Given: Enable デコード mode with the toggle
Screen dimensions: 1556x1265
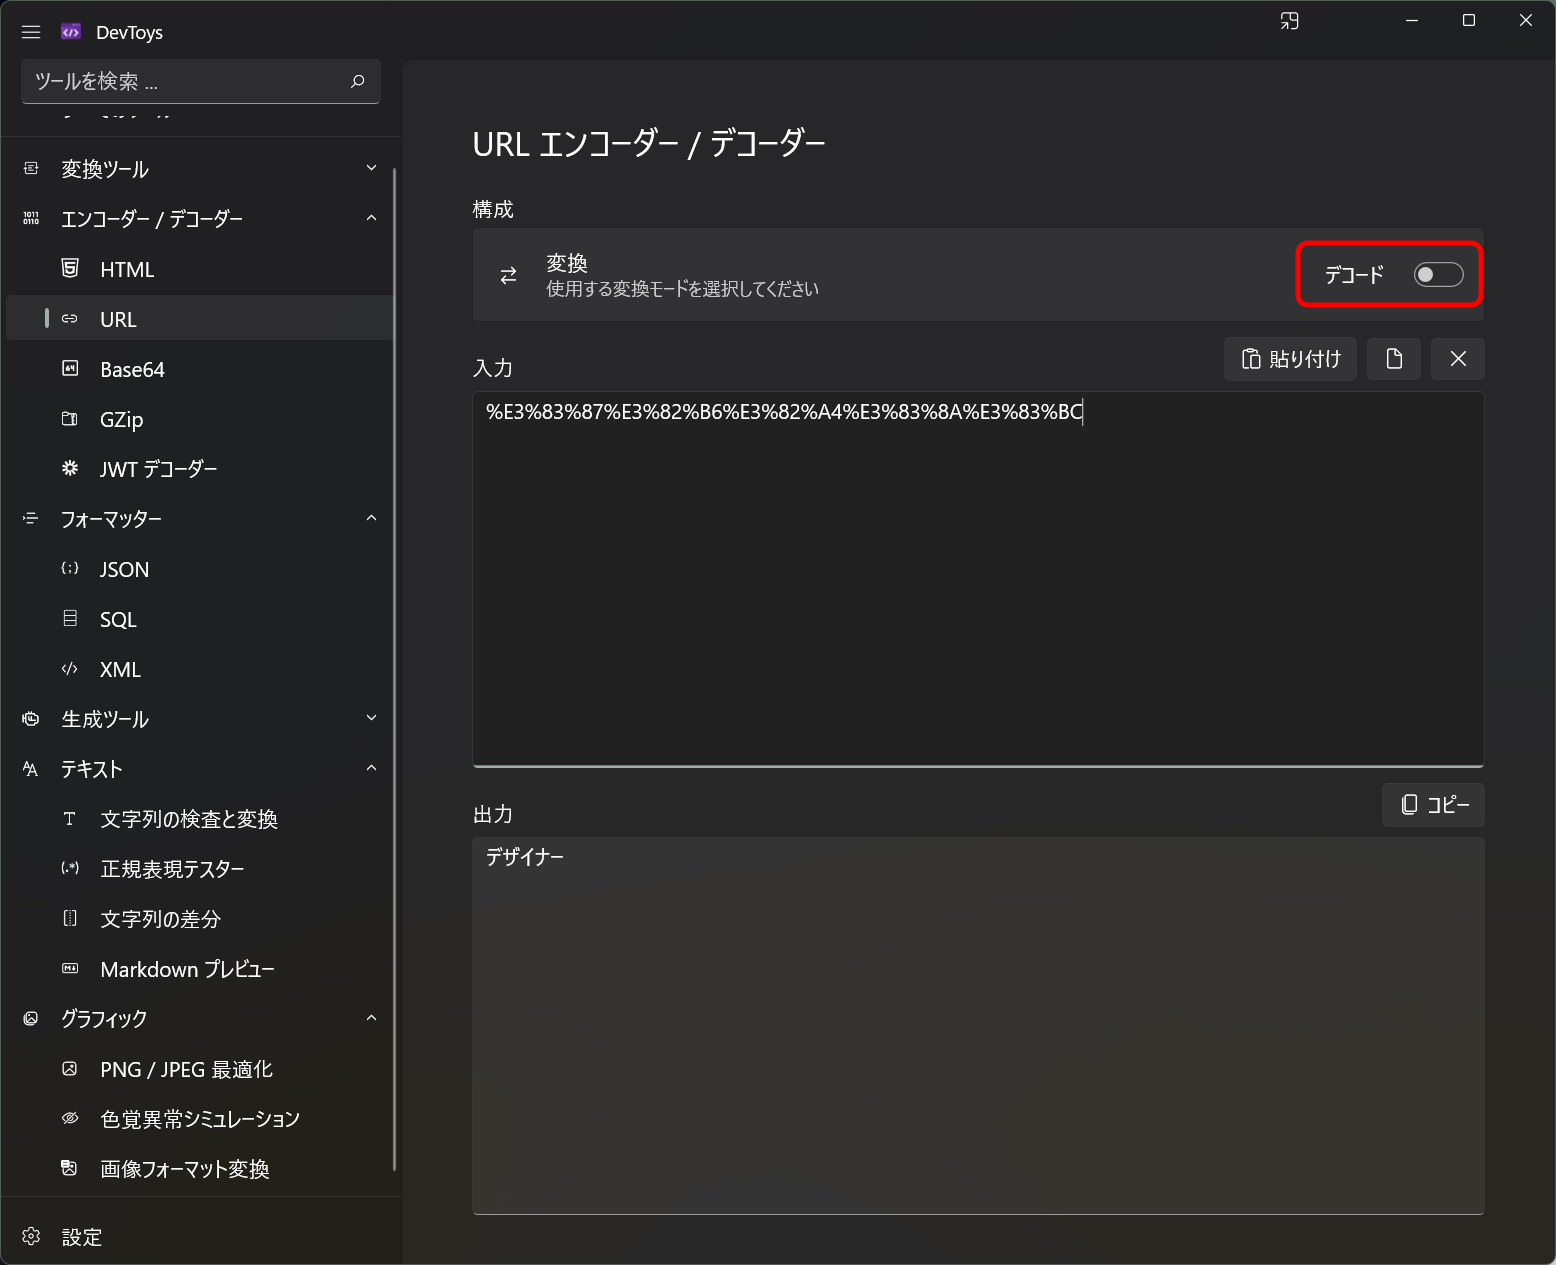Looking at the screenshot, I should click(x=1438, y=274).
